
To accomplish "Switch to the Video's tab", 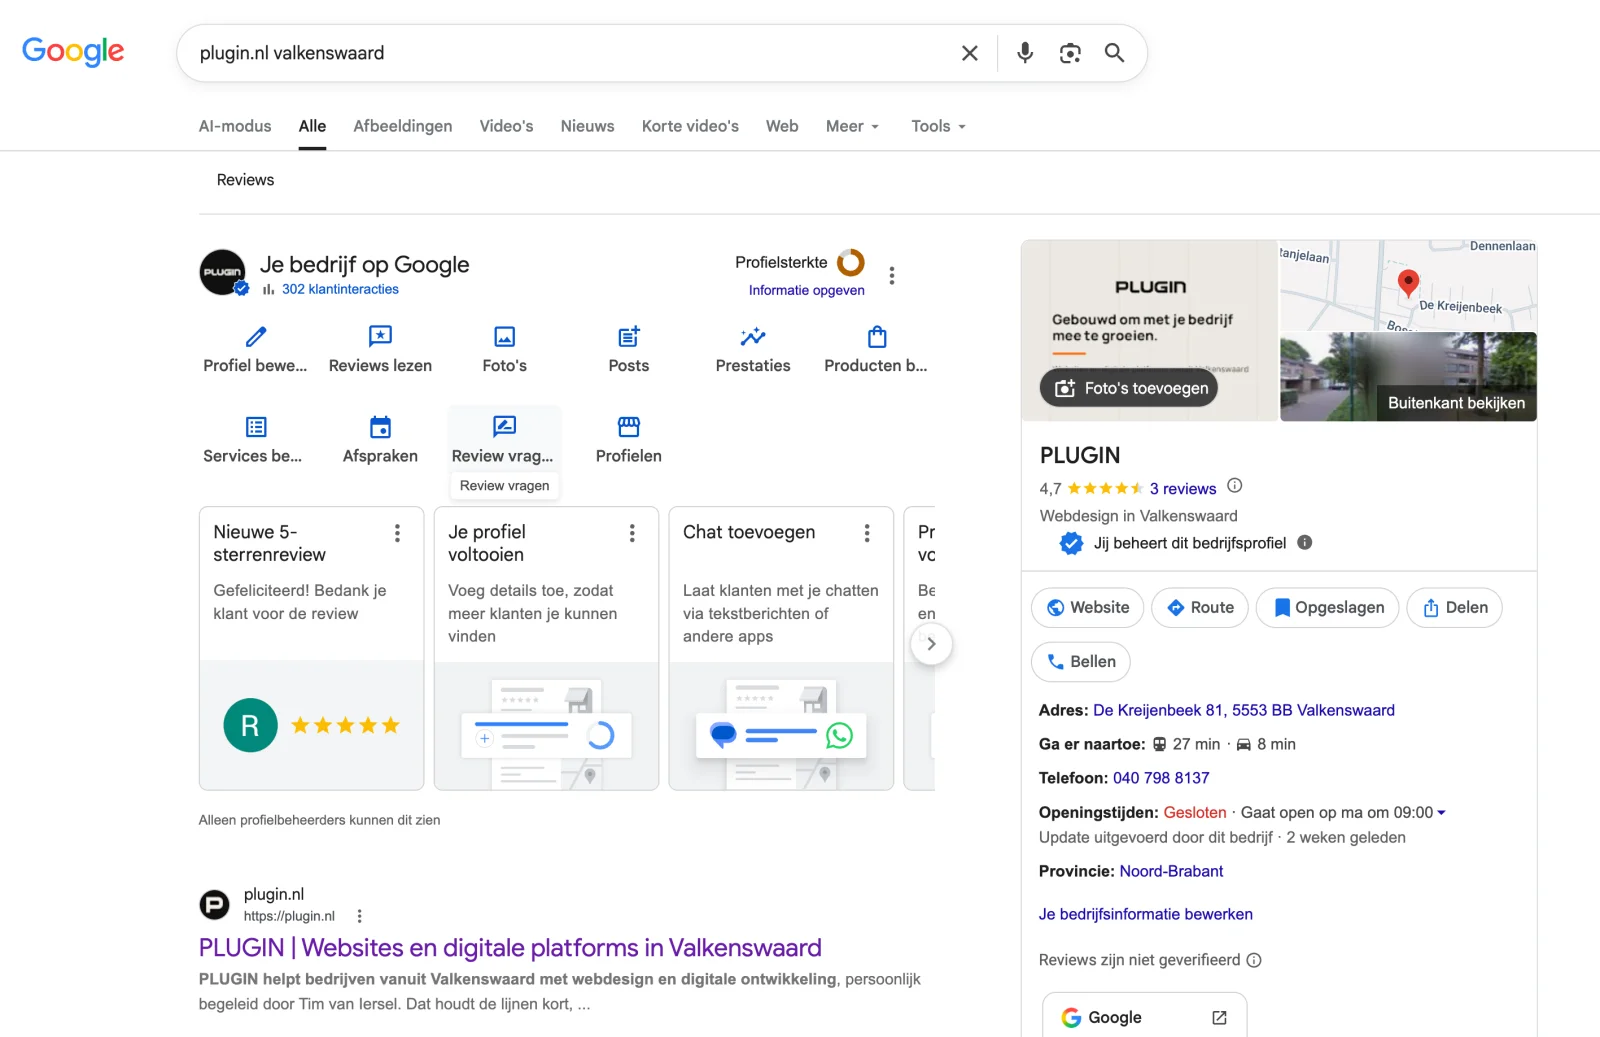I will coord(506,126).
